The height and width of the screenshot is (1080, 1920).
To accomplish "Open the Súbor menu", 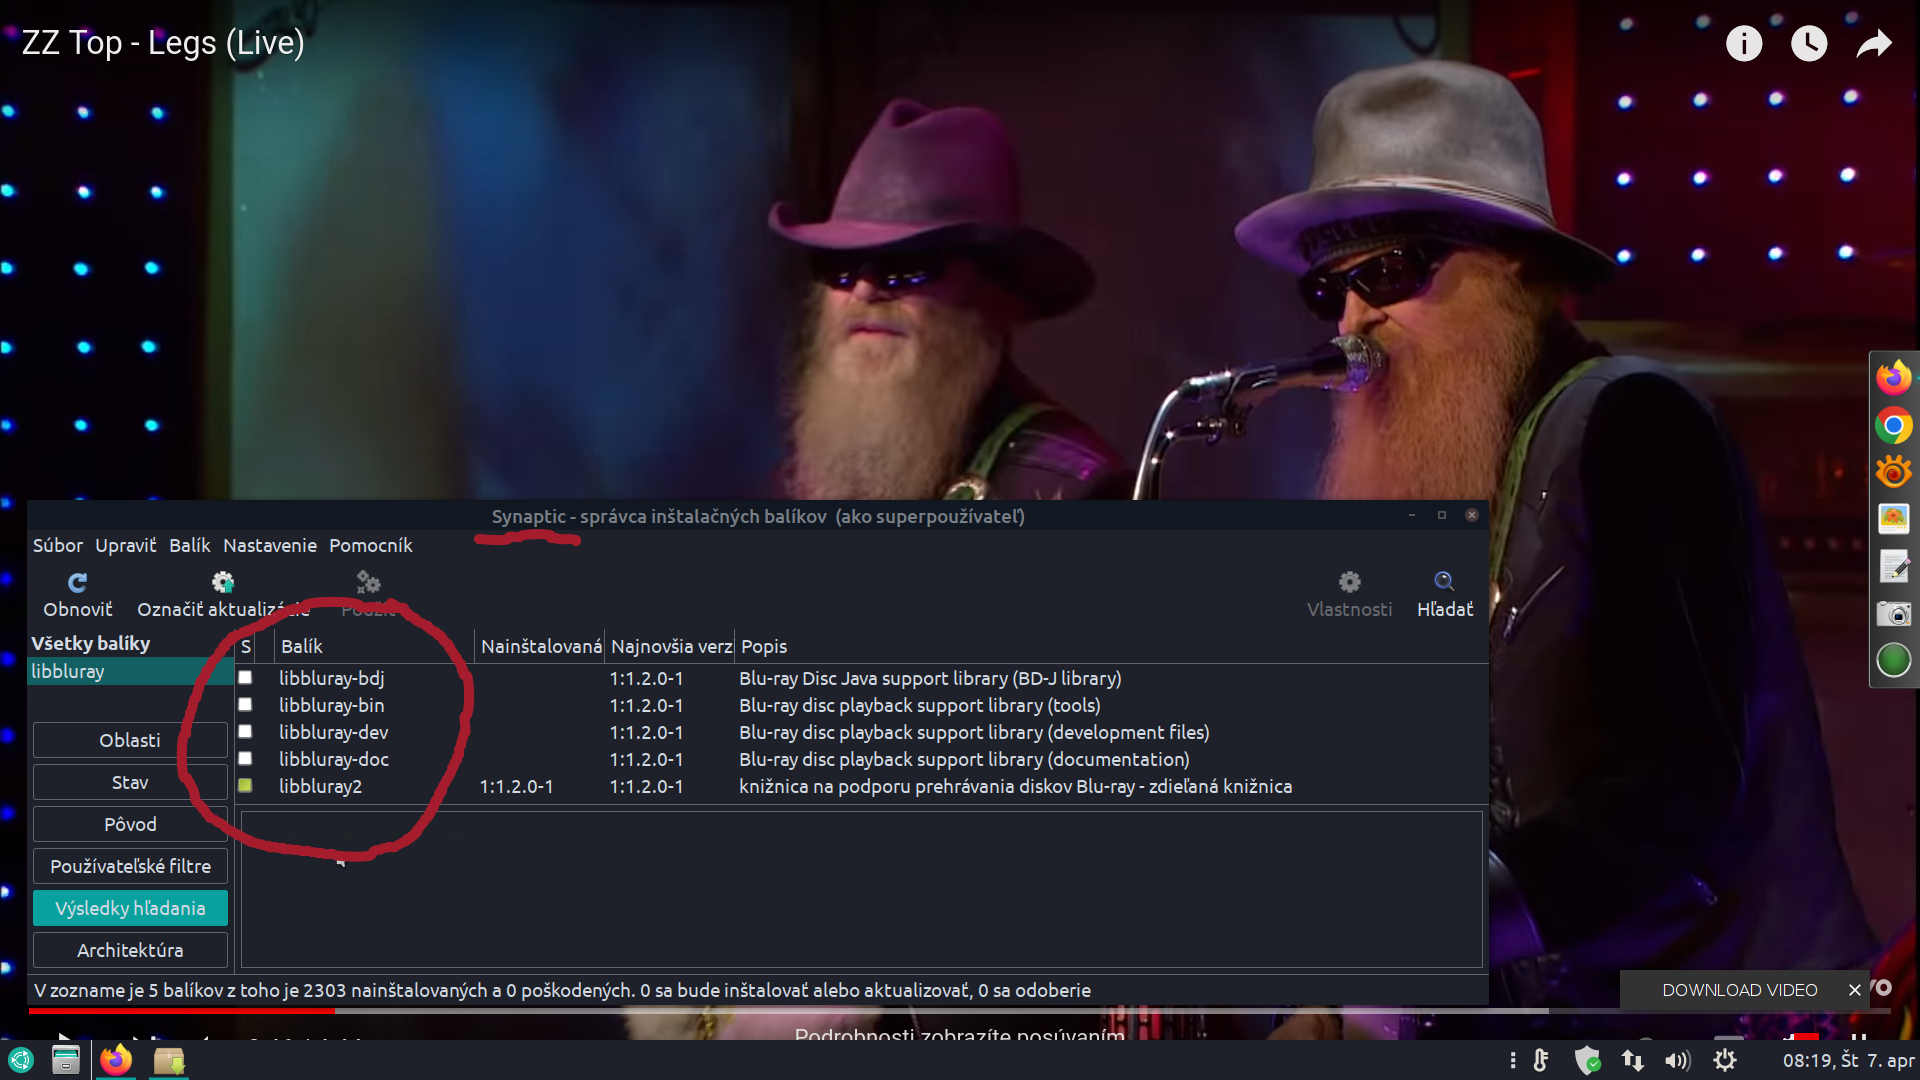I will tap(57, 545).
